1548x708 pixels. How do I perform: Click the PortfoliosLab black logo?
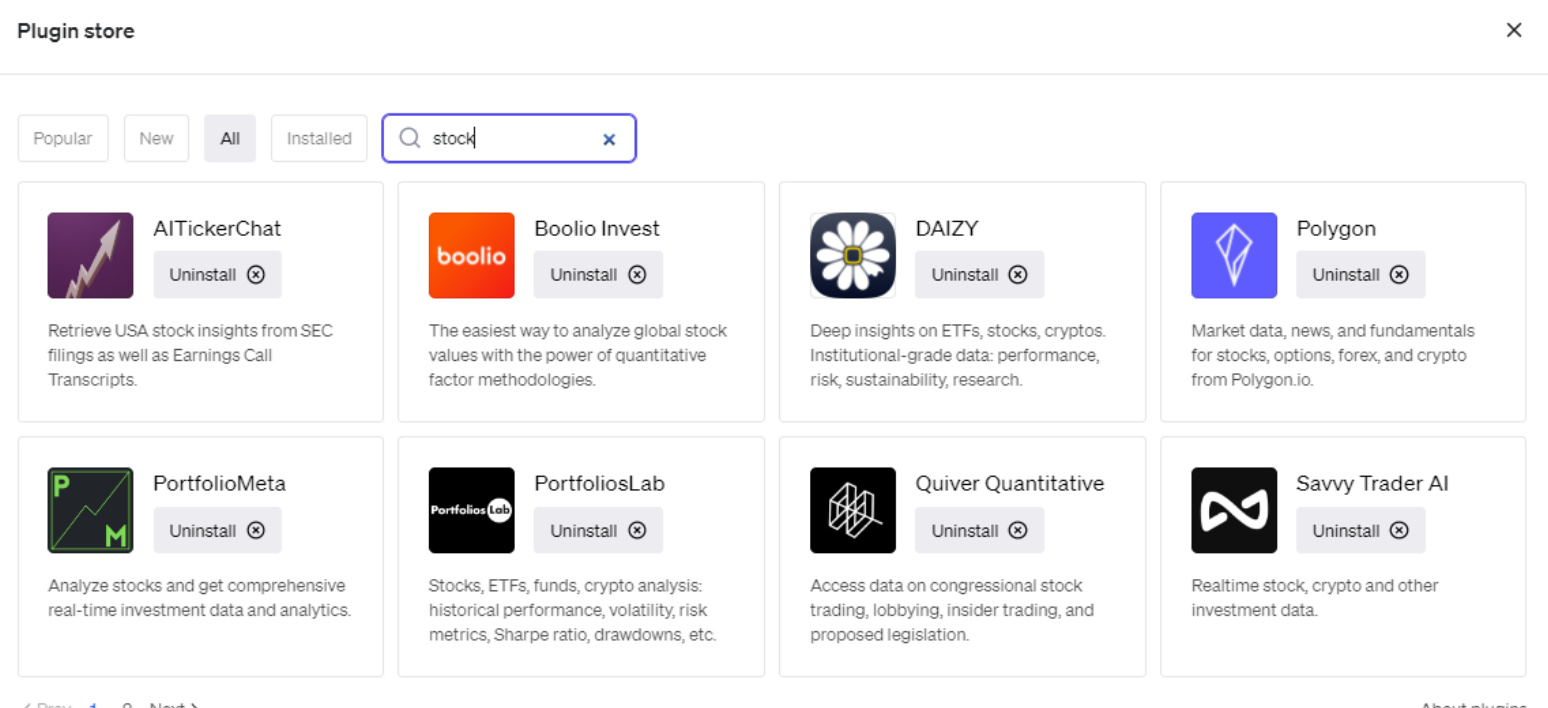tap(471, 510)
